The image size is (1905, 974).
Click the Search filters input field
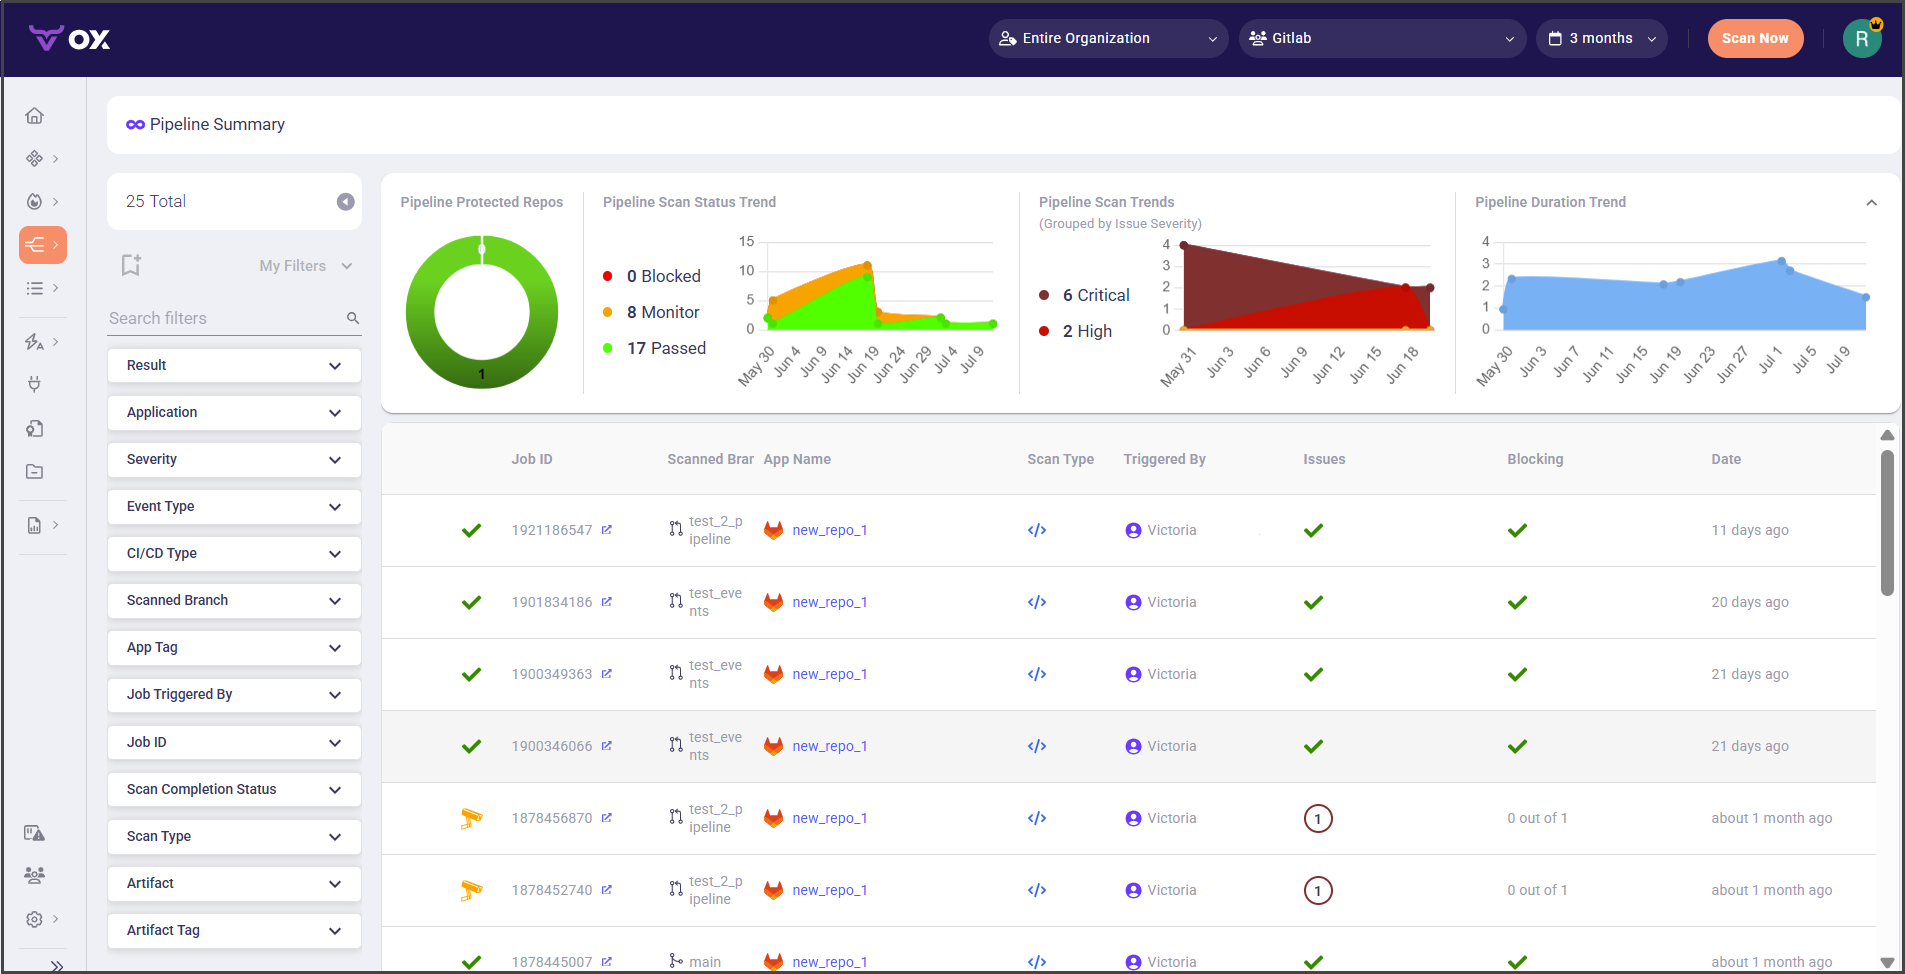click(x=225, y=318)
